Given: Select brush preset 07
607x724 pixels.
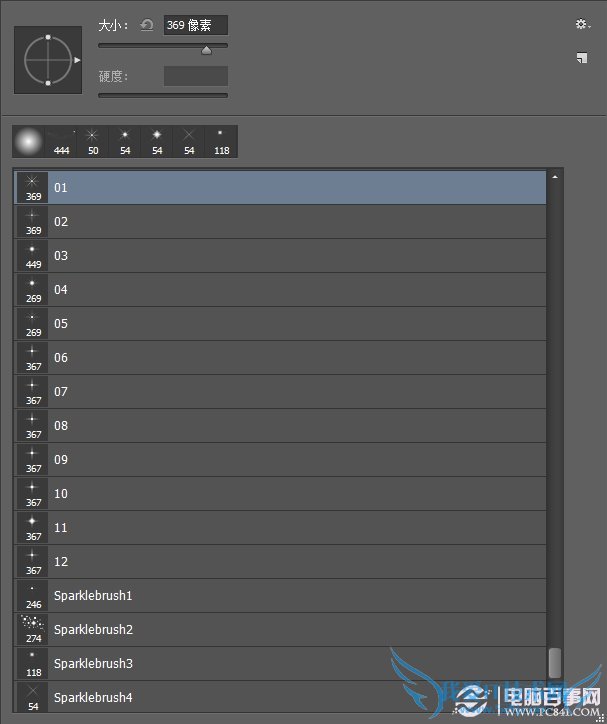Looking at the screenshot, I should 281,392.
